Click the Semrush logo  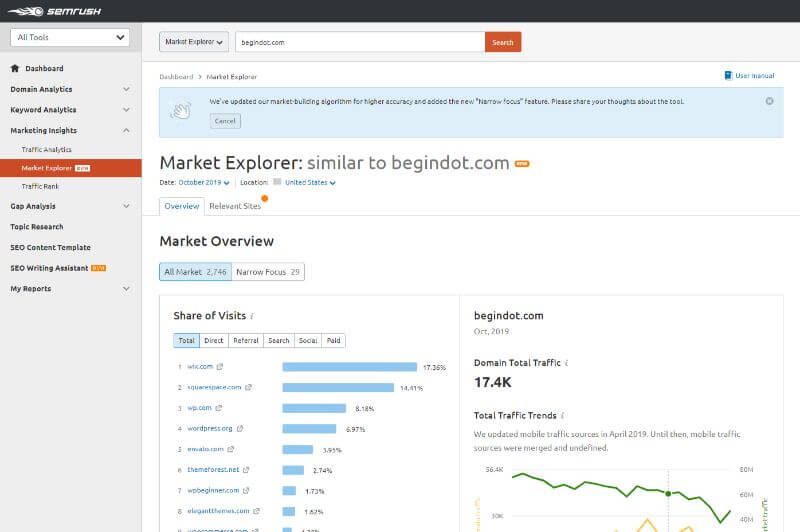55,11
